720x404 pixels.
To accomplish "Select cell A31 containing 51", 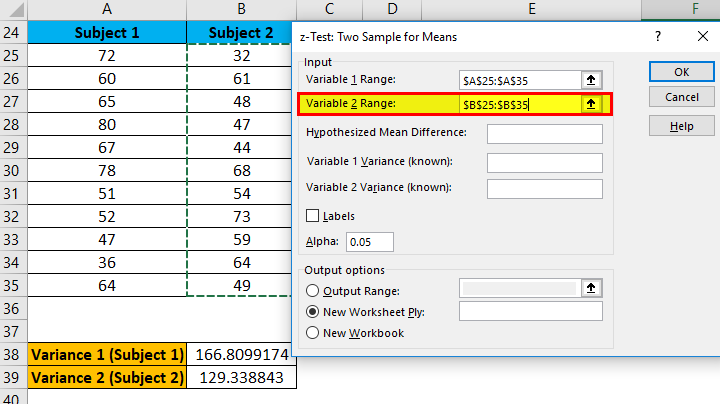I will click(x=107, y=193).
